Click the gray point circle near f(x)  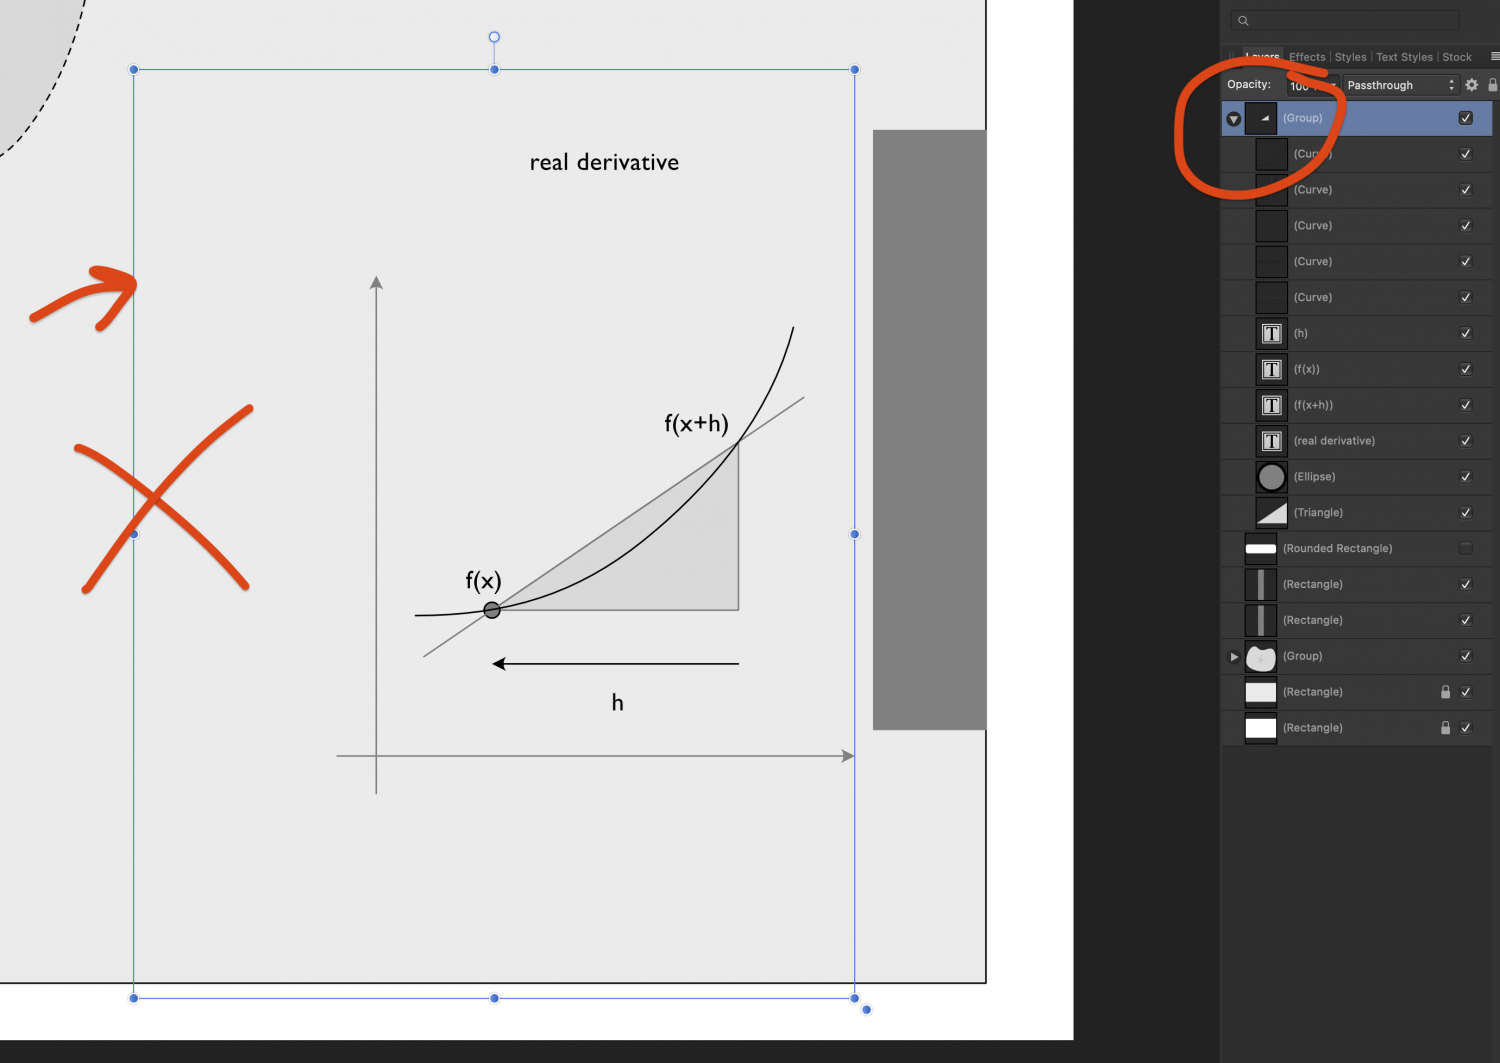tap(492, 610)
